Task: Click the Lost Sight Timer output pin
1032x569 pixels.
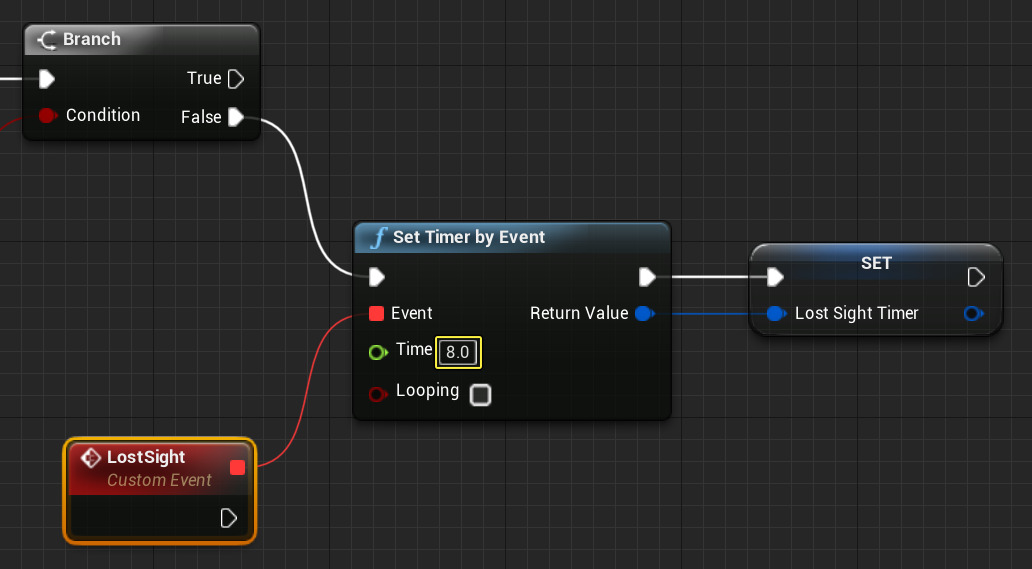Action: coord(973,314)
